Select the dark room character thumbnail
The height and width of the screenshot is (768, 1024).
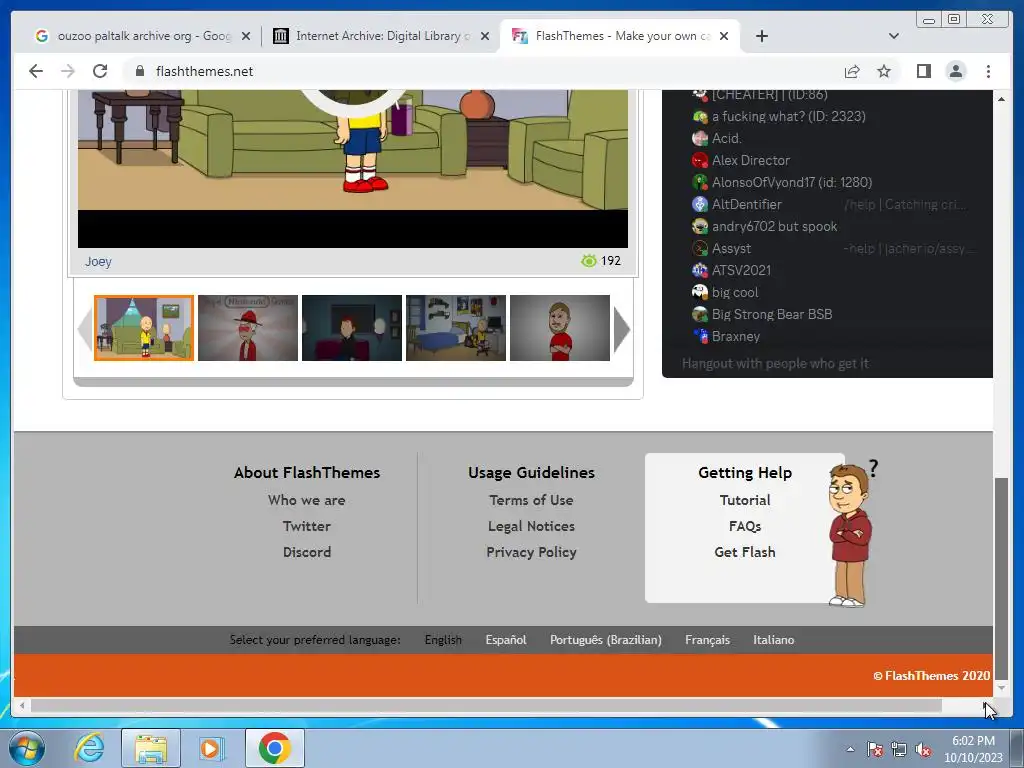[x=351, y=328]
